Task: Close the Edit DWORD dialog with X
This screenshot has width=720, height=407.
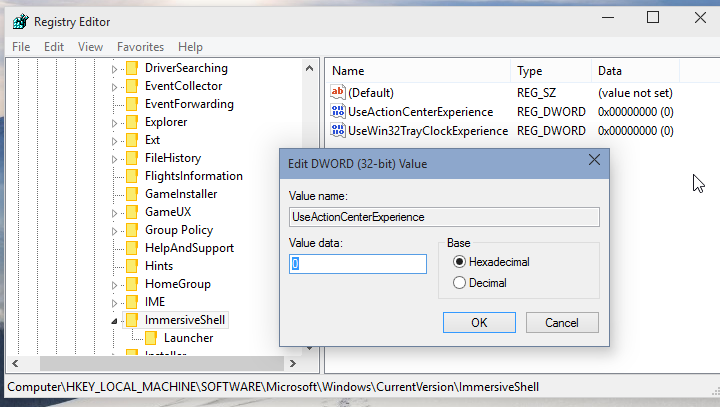Action: click(594, 160)
